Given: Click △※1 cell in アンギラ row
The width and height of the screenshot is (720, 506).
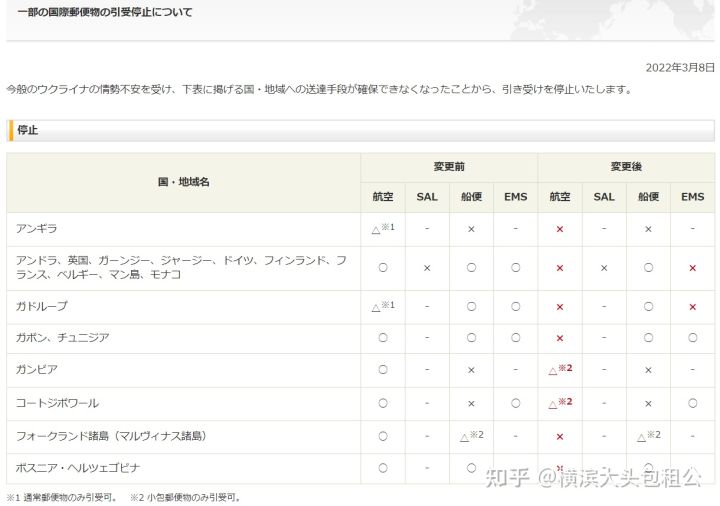Looking at the screenshot, I should [383, 228].
